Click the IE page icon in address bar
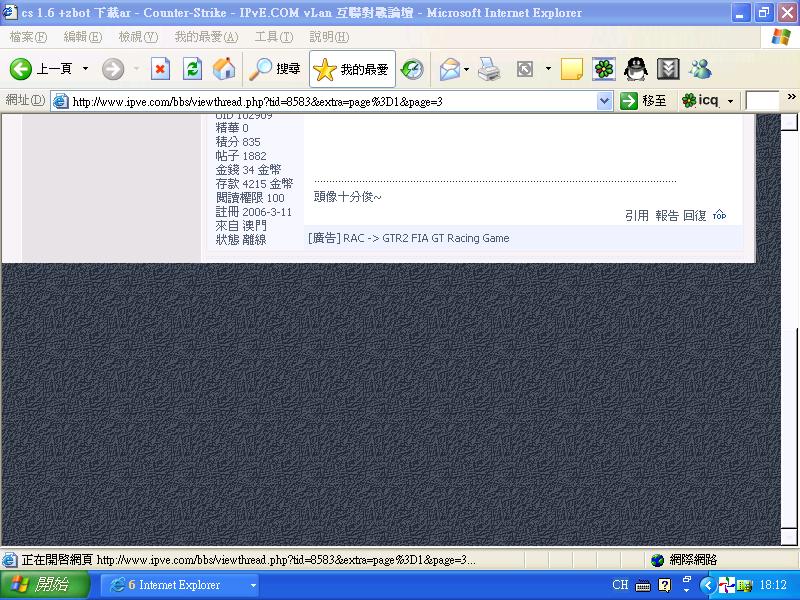The width and height of the screenshot is (800, 600). (x=60, y=101)
